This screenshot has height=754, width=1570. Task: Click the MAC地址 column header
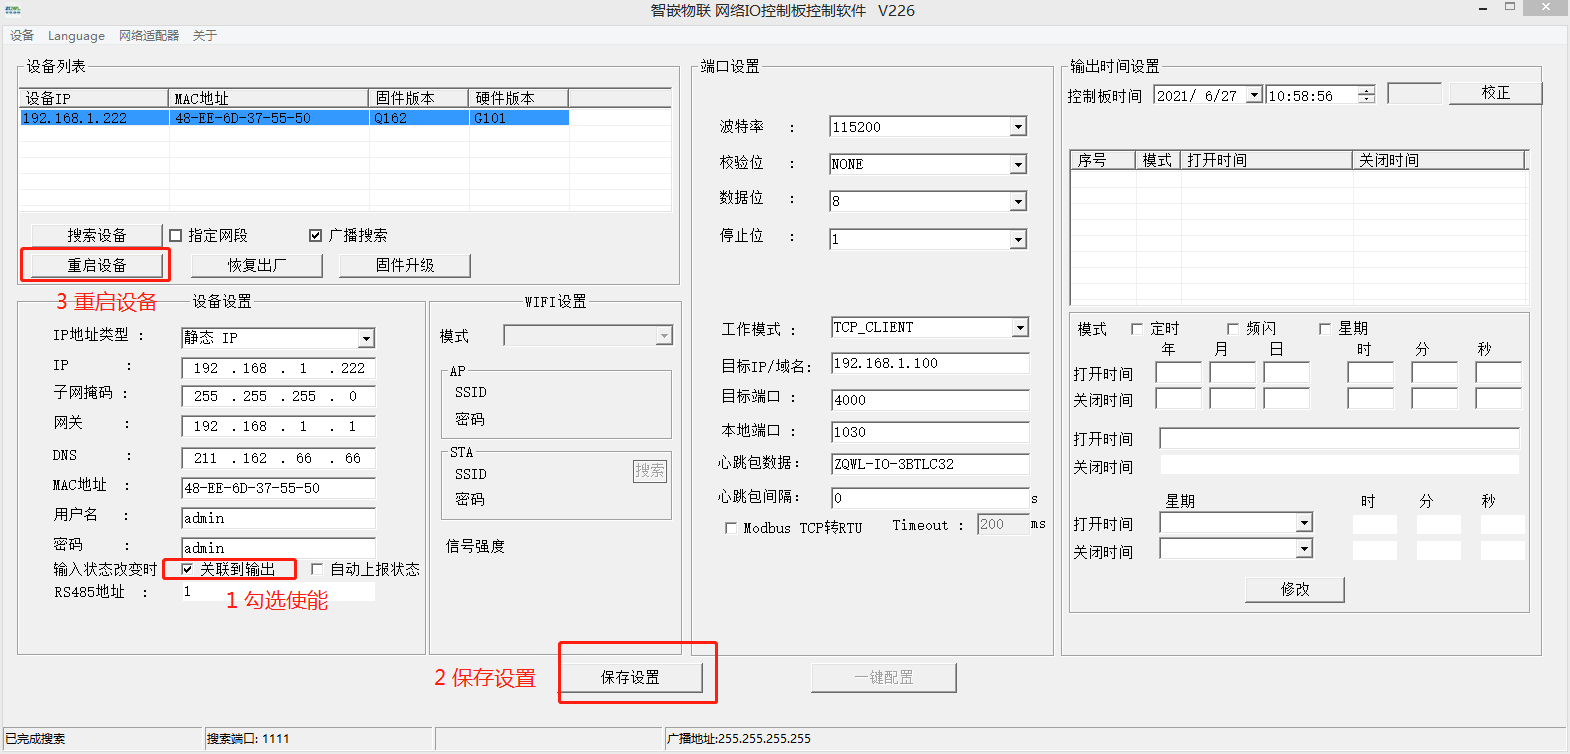[x=269, y=98]
